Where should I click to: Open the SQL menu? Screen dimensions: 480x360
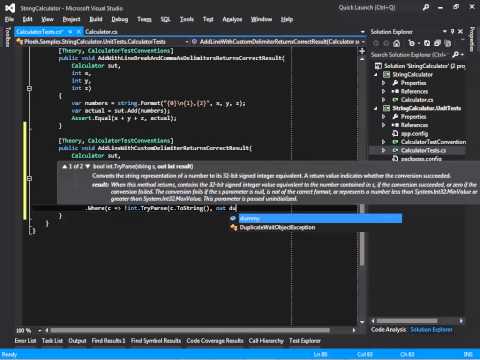pos(165,19)
